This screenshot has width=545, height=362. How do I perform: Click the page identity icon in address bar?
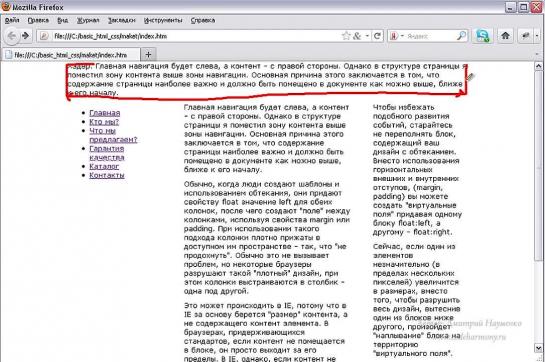[44, 36]
